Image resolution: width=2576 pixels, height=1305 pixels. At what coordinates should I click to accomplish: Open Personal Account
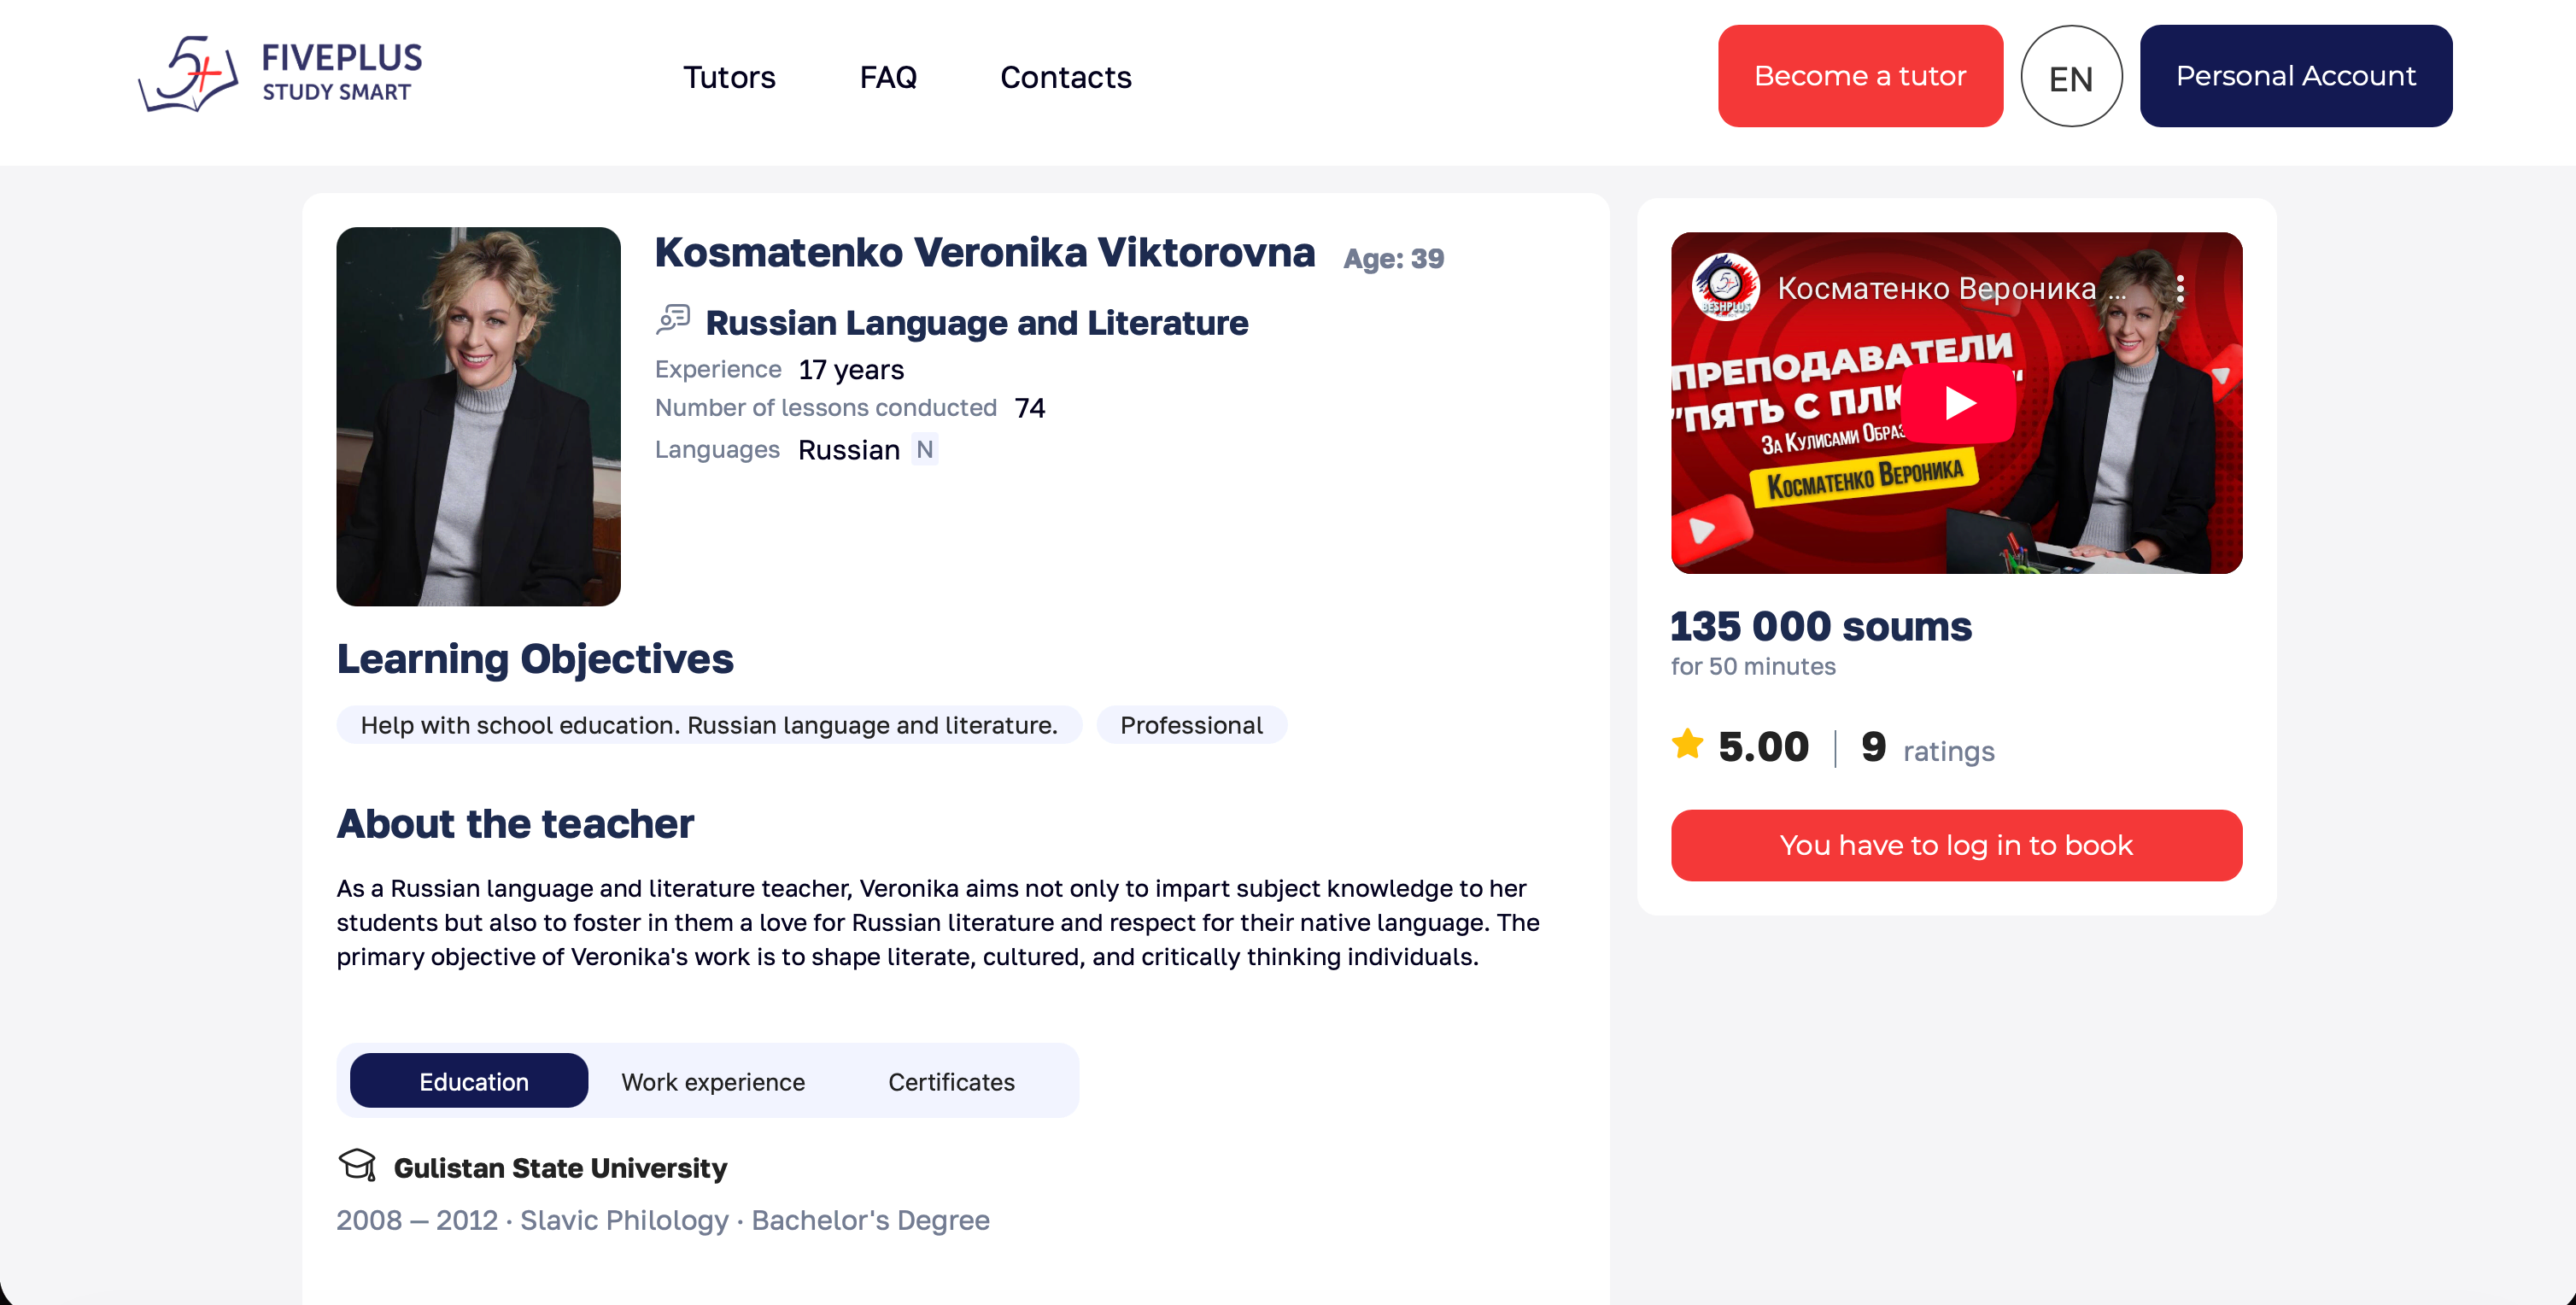[2294, 75]
